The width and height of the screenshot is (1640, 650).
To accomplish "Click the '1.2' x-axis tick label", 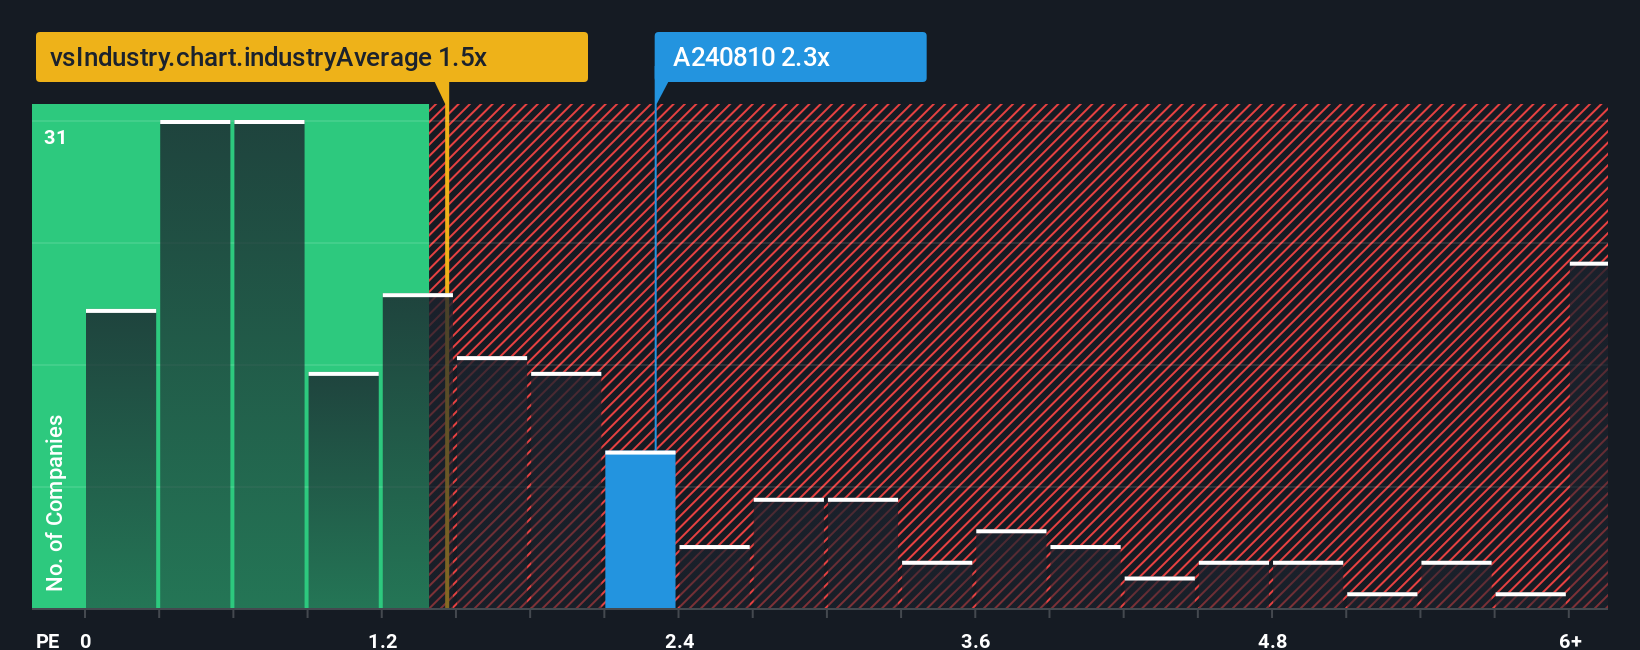I will pyautogui.click(x=383, y=640).
